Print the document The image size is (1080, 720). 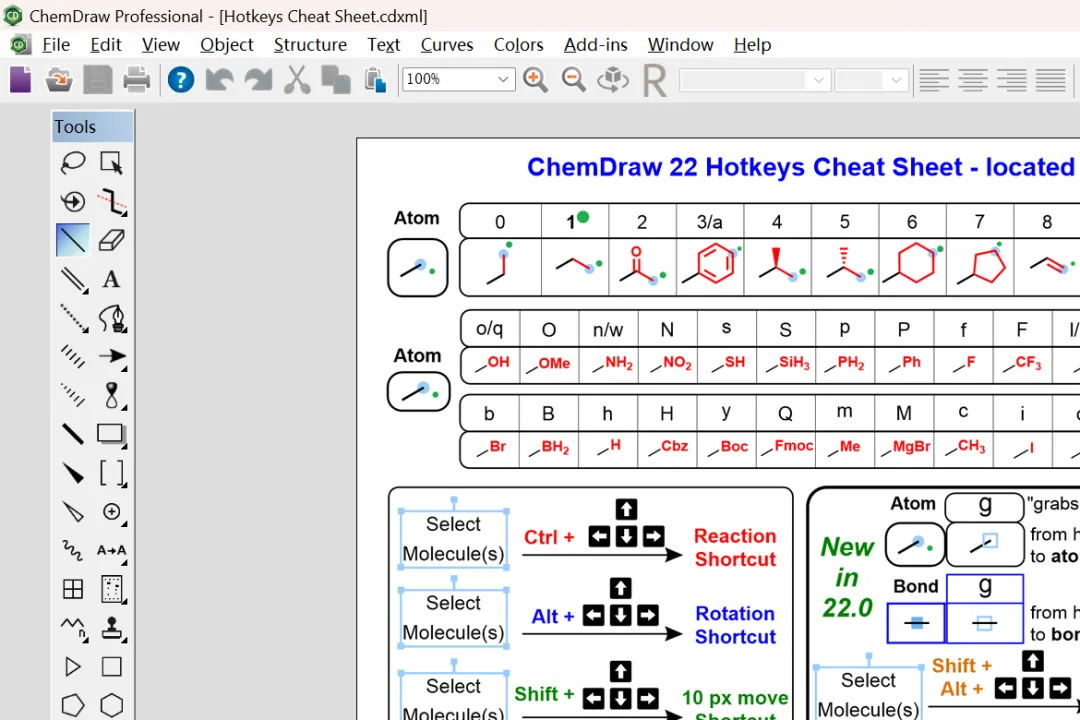click(136, 80)
